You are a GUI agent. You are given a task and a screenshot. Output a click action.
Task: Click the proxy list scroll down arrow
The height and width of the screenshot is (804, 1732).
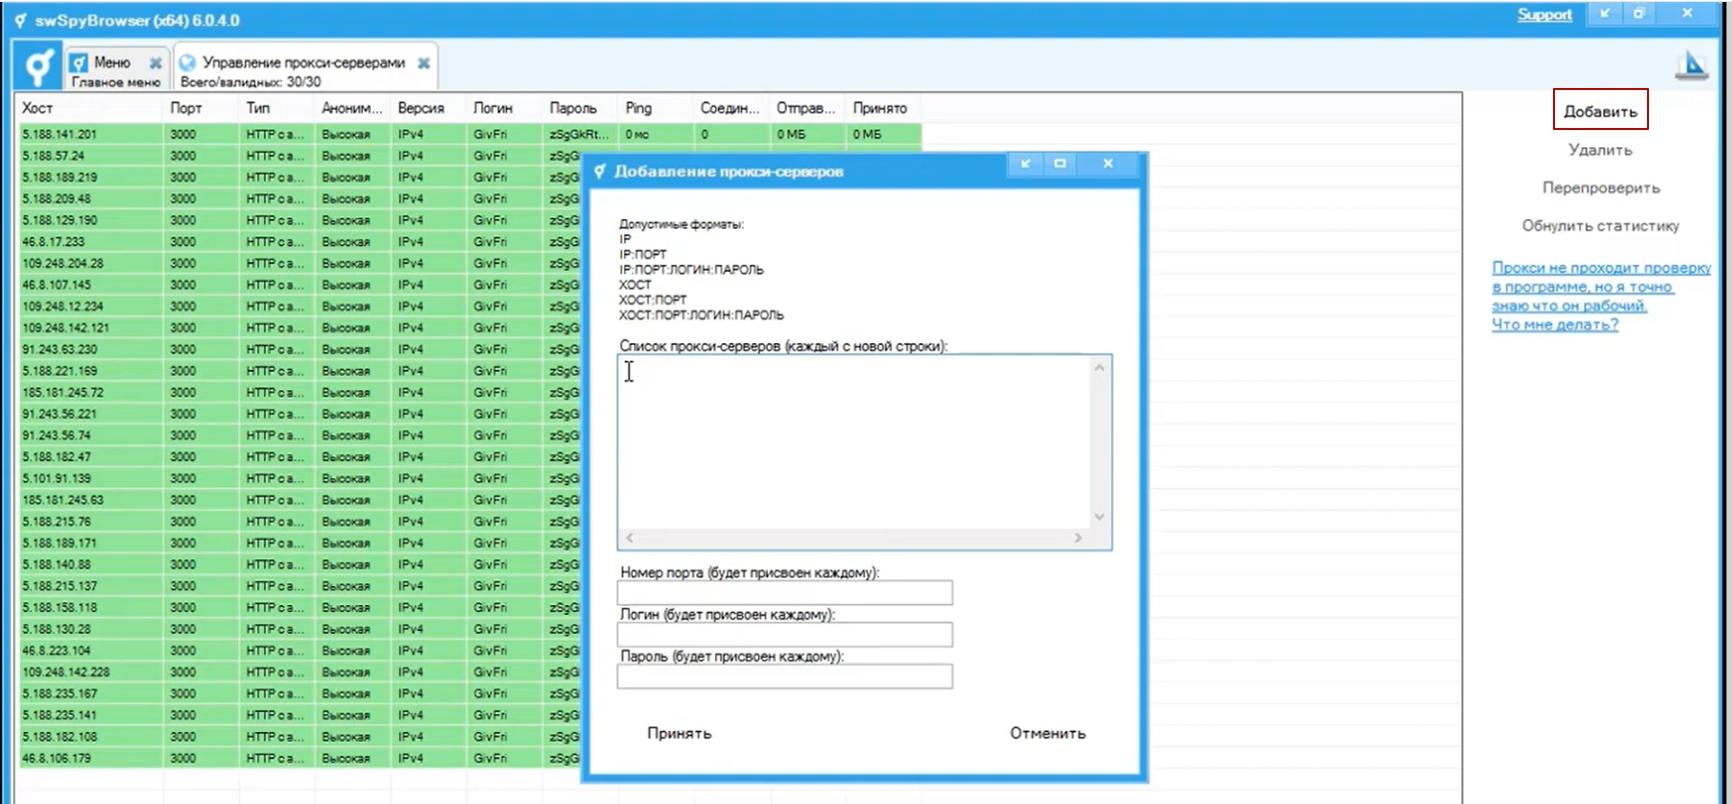click(x=1099, y=517)
